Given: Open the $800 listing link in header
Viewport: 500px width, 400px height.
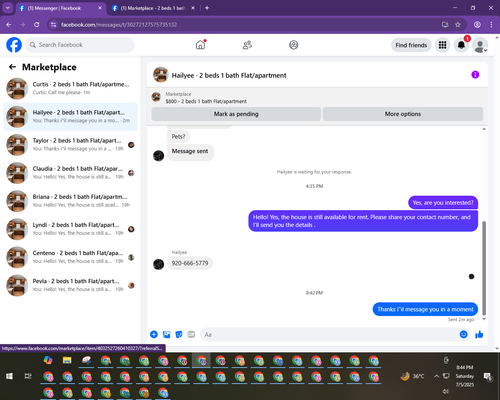Looking at the screenshot, I should tap(206, 101).
